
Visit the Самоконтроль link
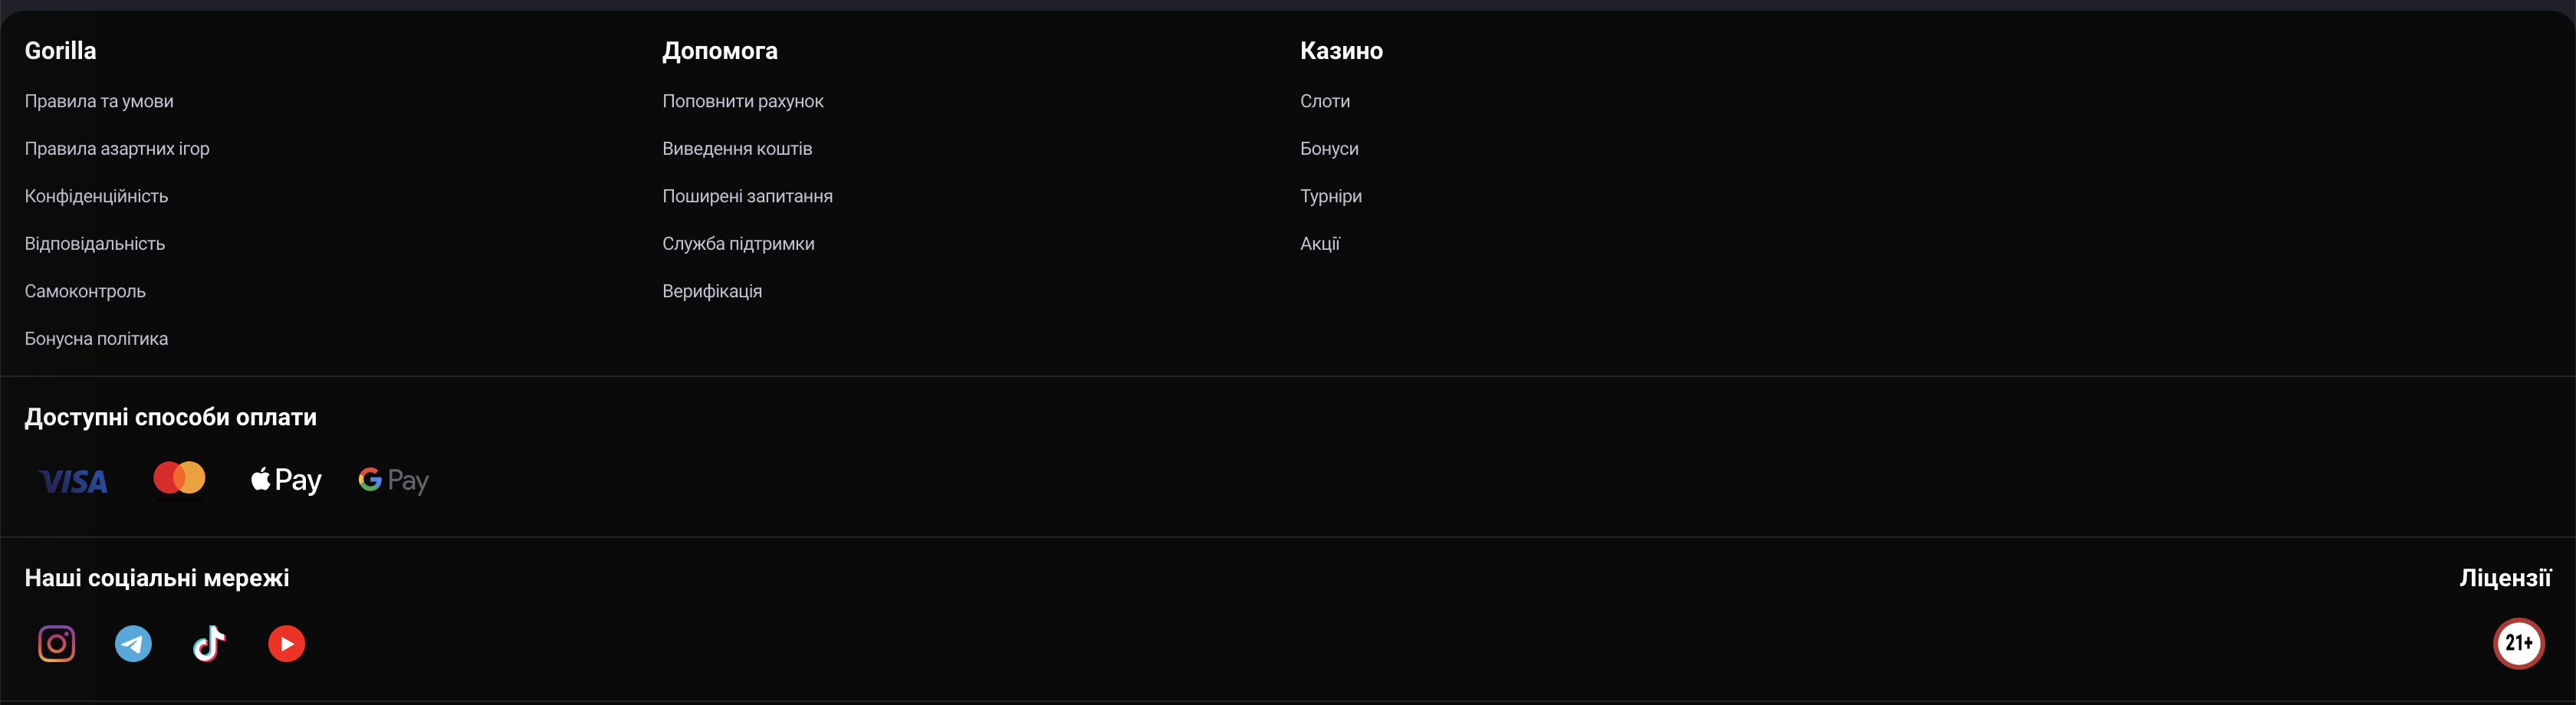(85, 291)
